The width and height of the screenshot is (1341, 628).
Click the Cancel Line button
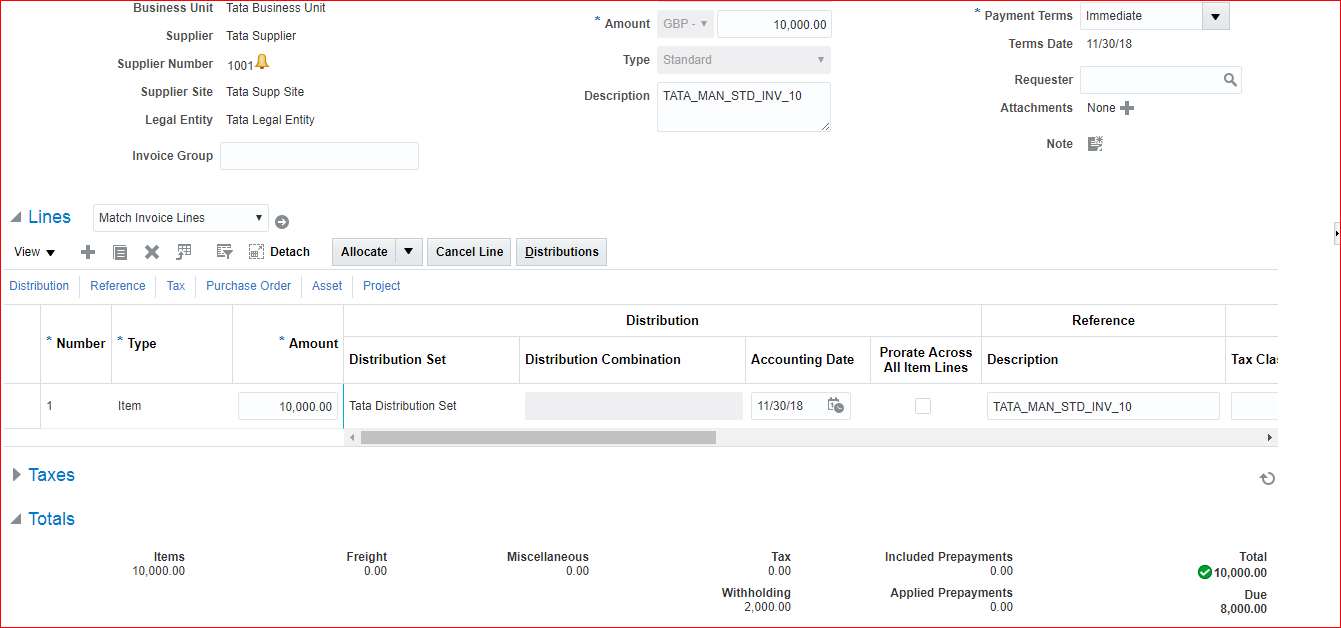tap(469, 252)
